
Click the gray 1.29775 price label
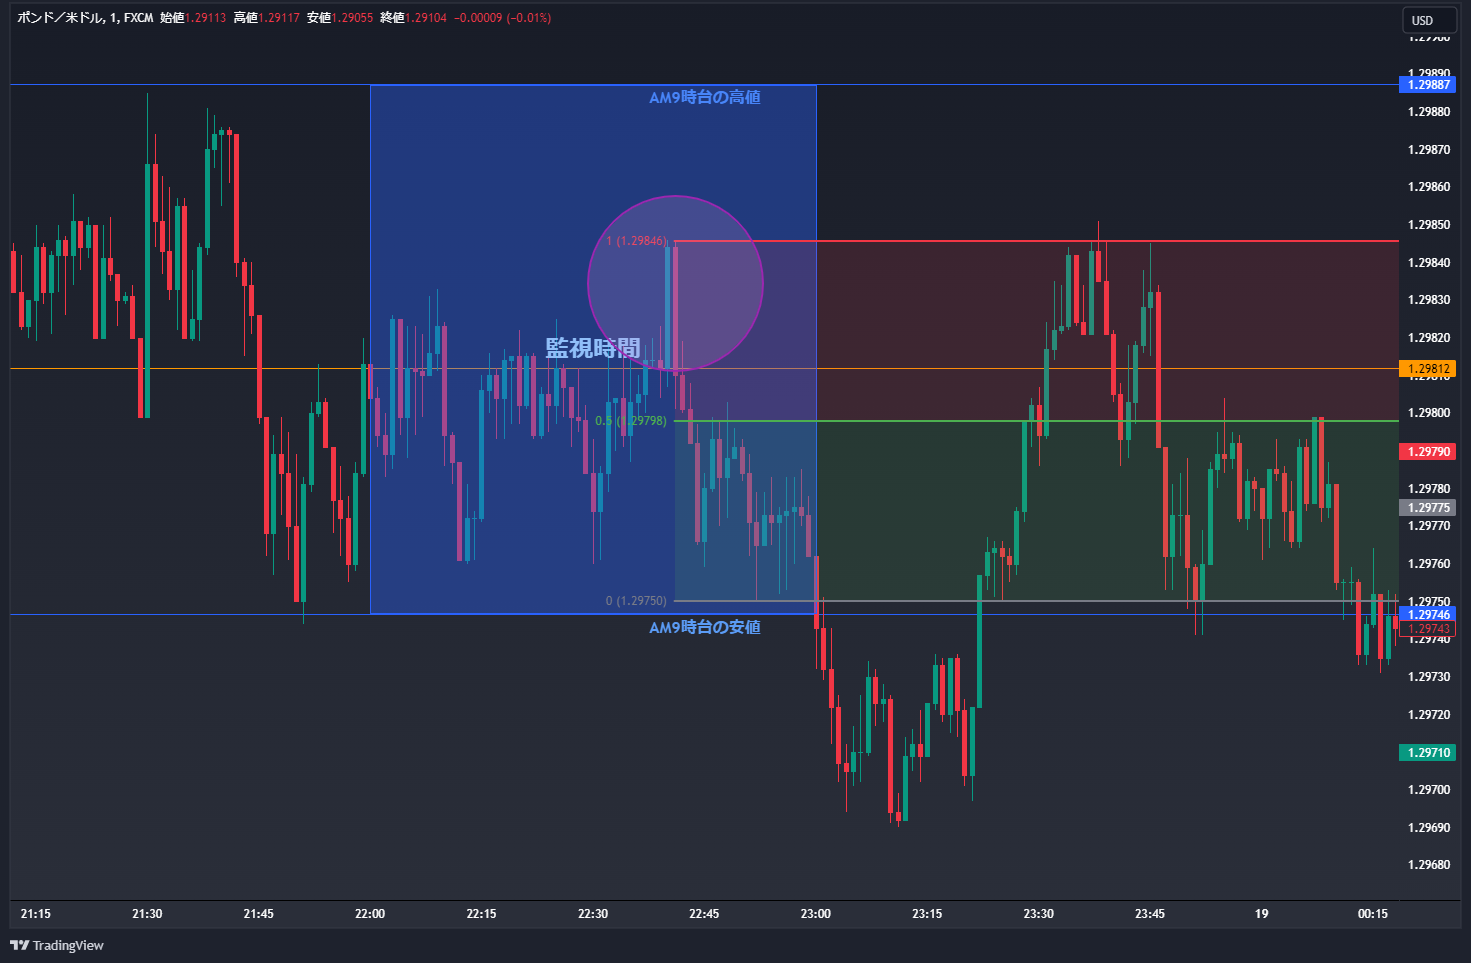(x=1428, y=508)
